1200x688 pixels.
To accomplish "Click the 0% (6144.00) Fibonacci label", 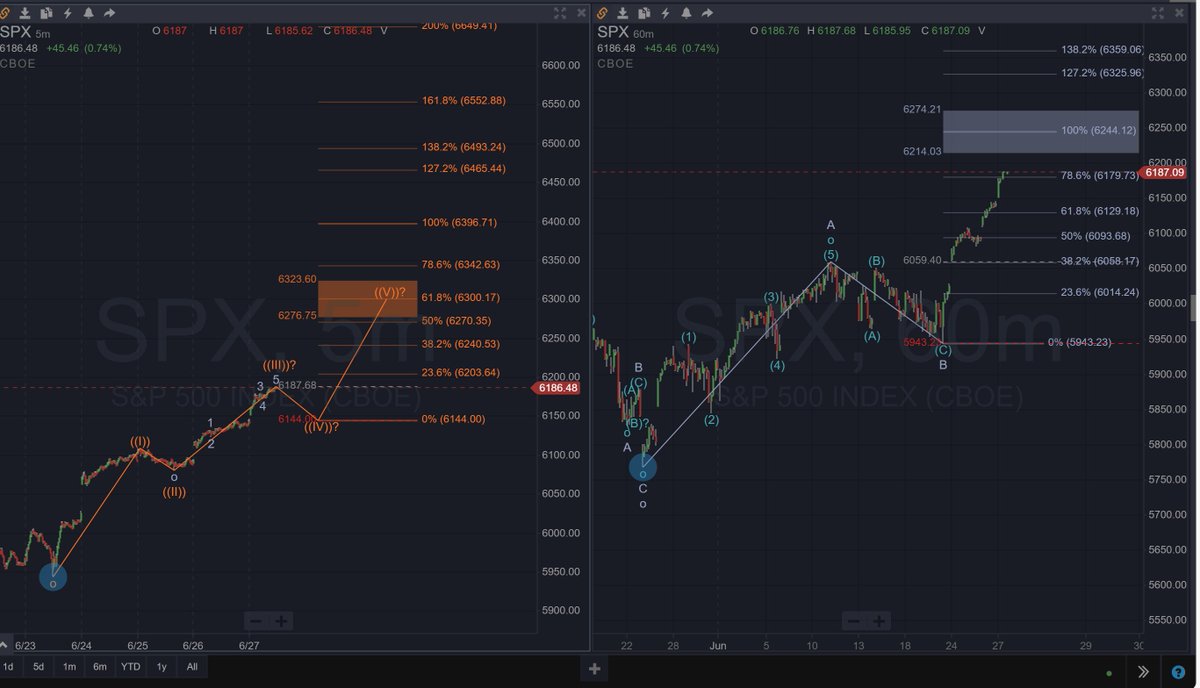I will pyautogui.click(x=453, y=419).
